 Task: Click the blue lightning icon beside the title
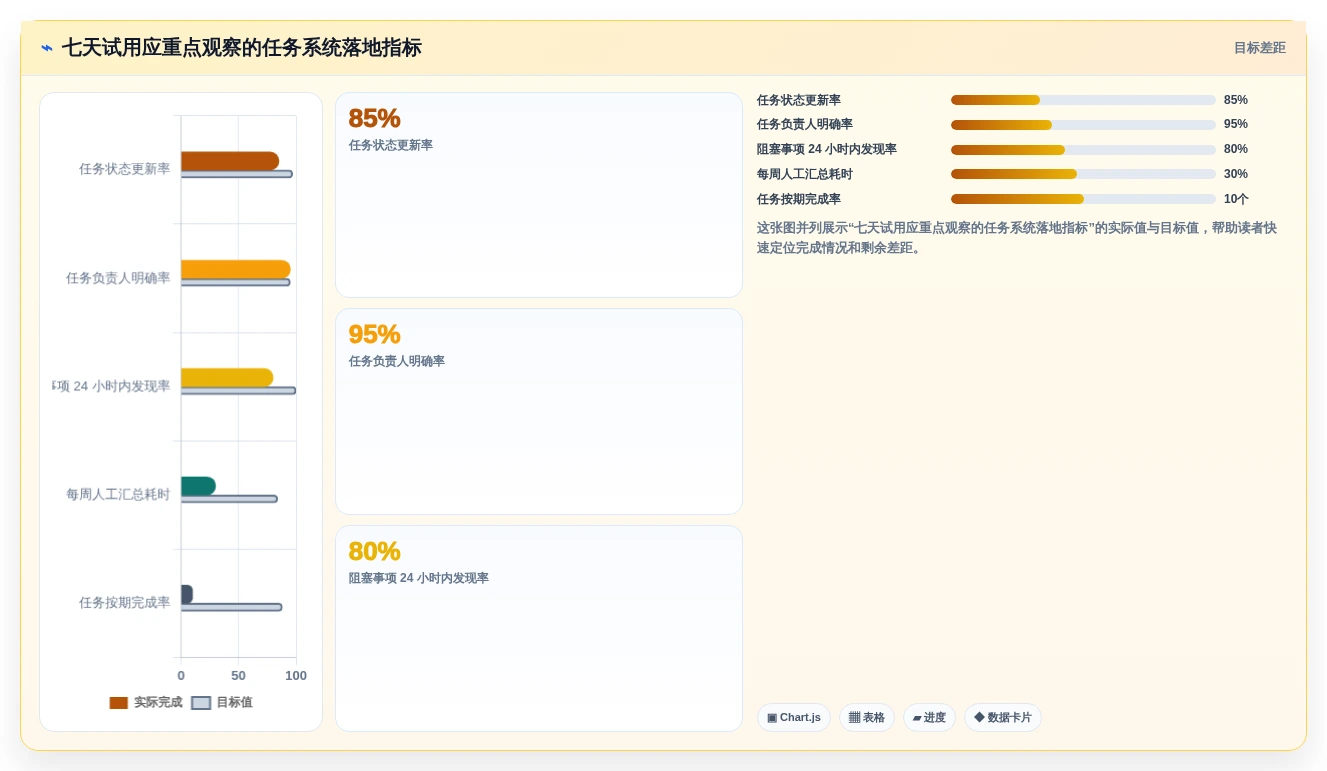click(47, 48)
